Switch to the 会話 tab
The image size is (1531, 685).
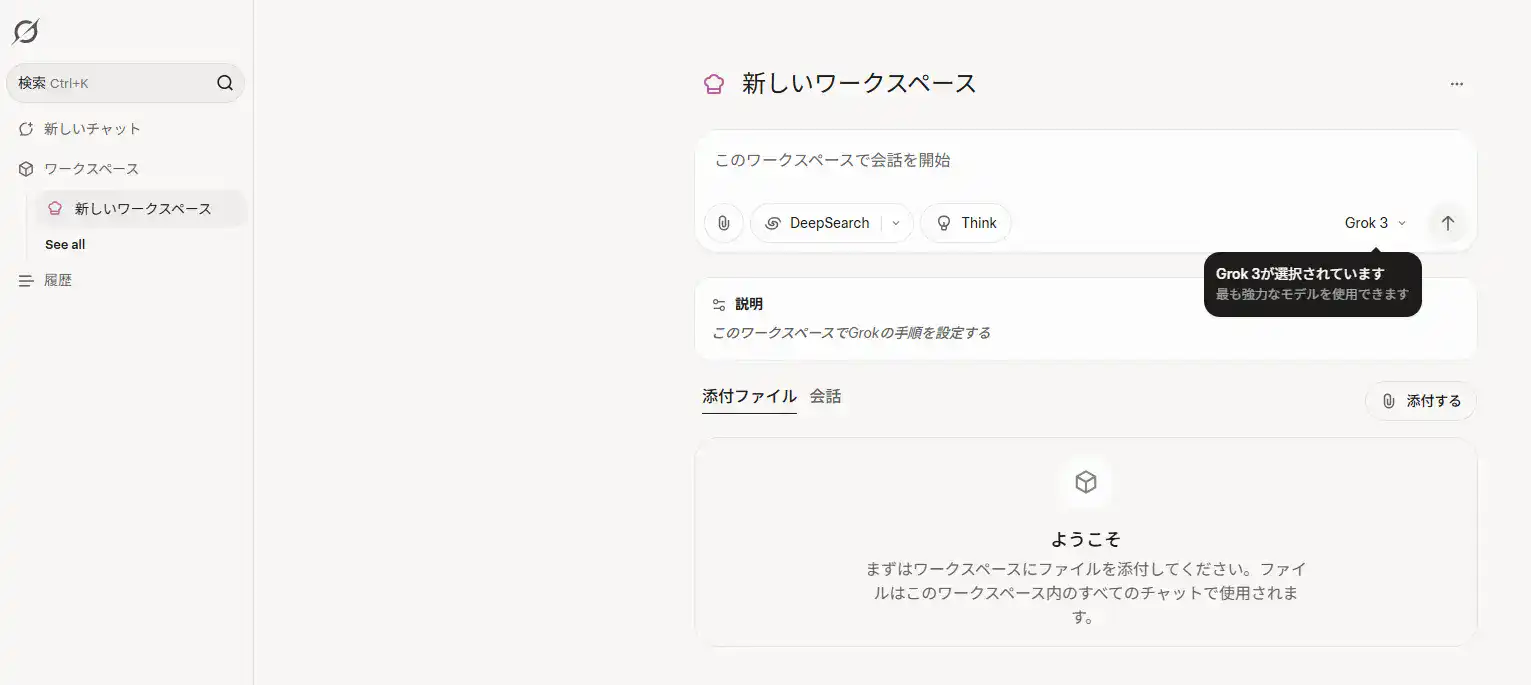pyautogui.click(x=825, y=396)
